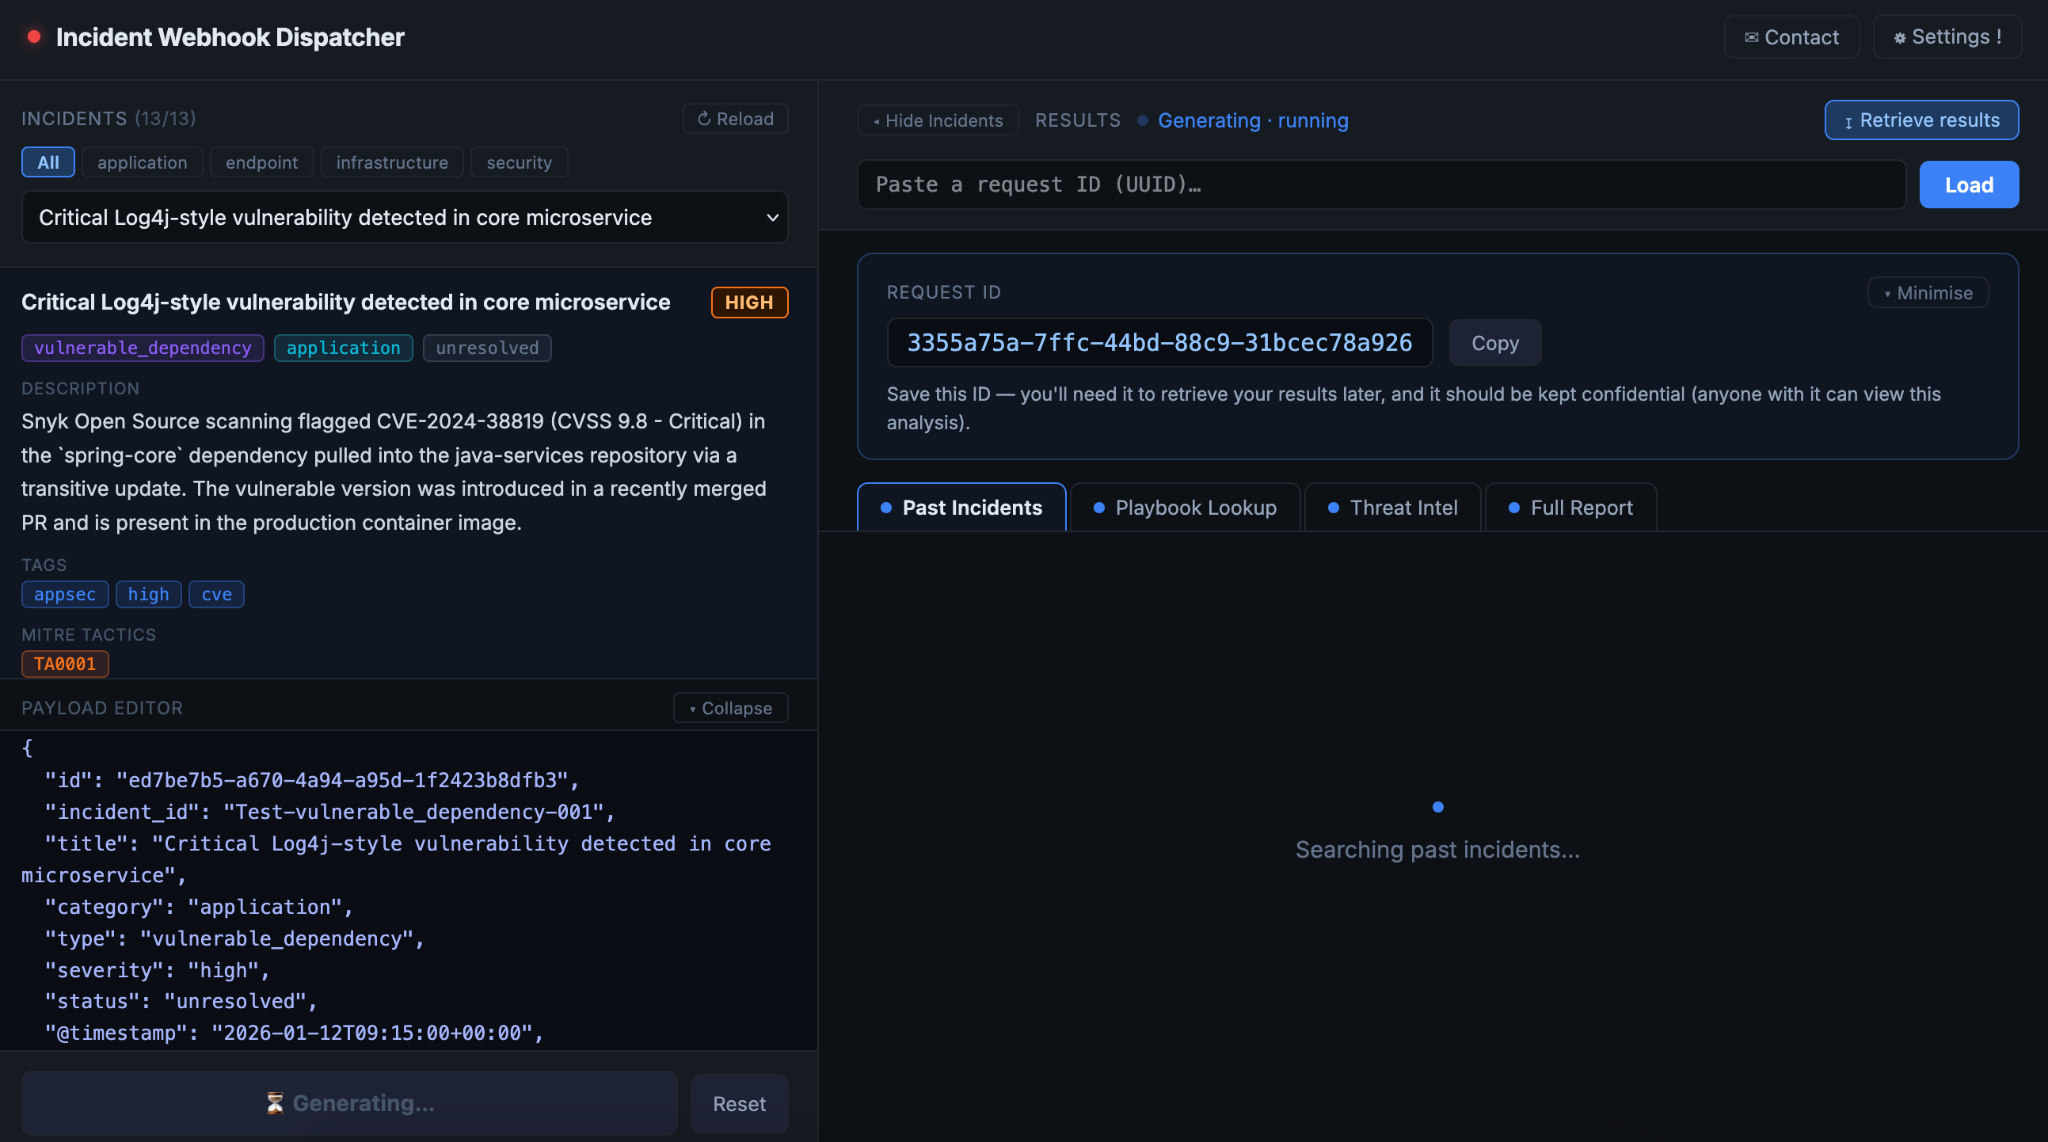Click the incident title heading
Image resolution: width=2048 pixels, height=1142 pixels.
tap(346, 302)
